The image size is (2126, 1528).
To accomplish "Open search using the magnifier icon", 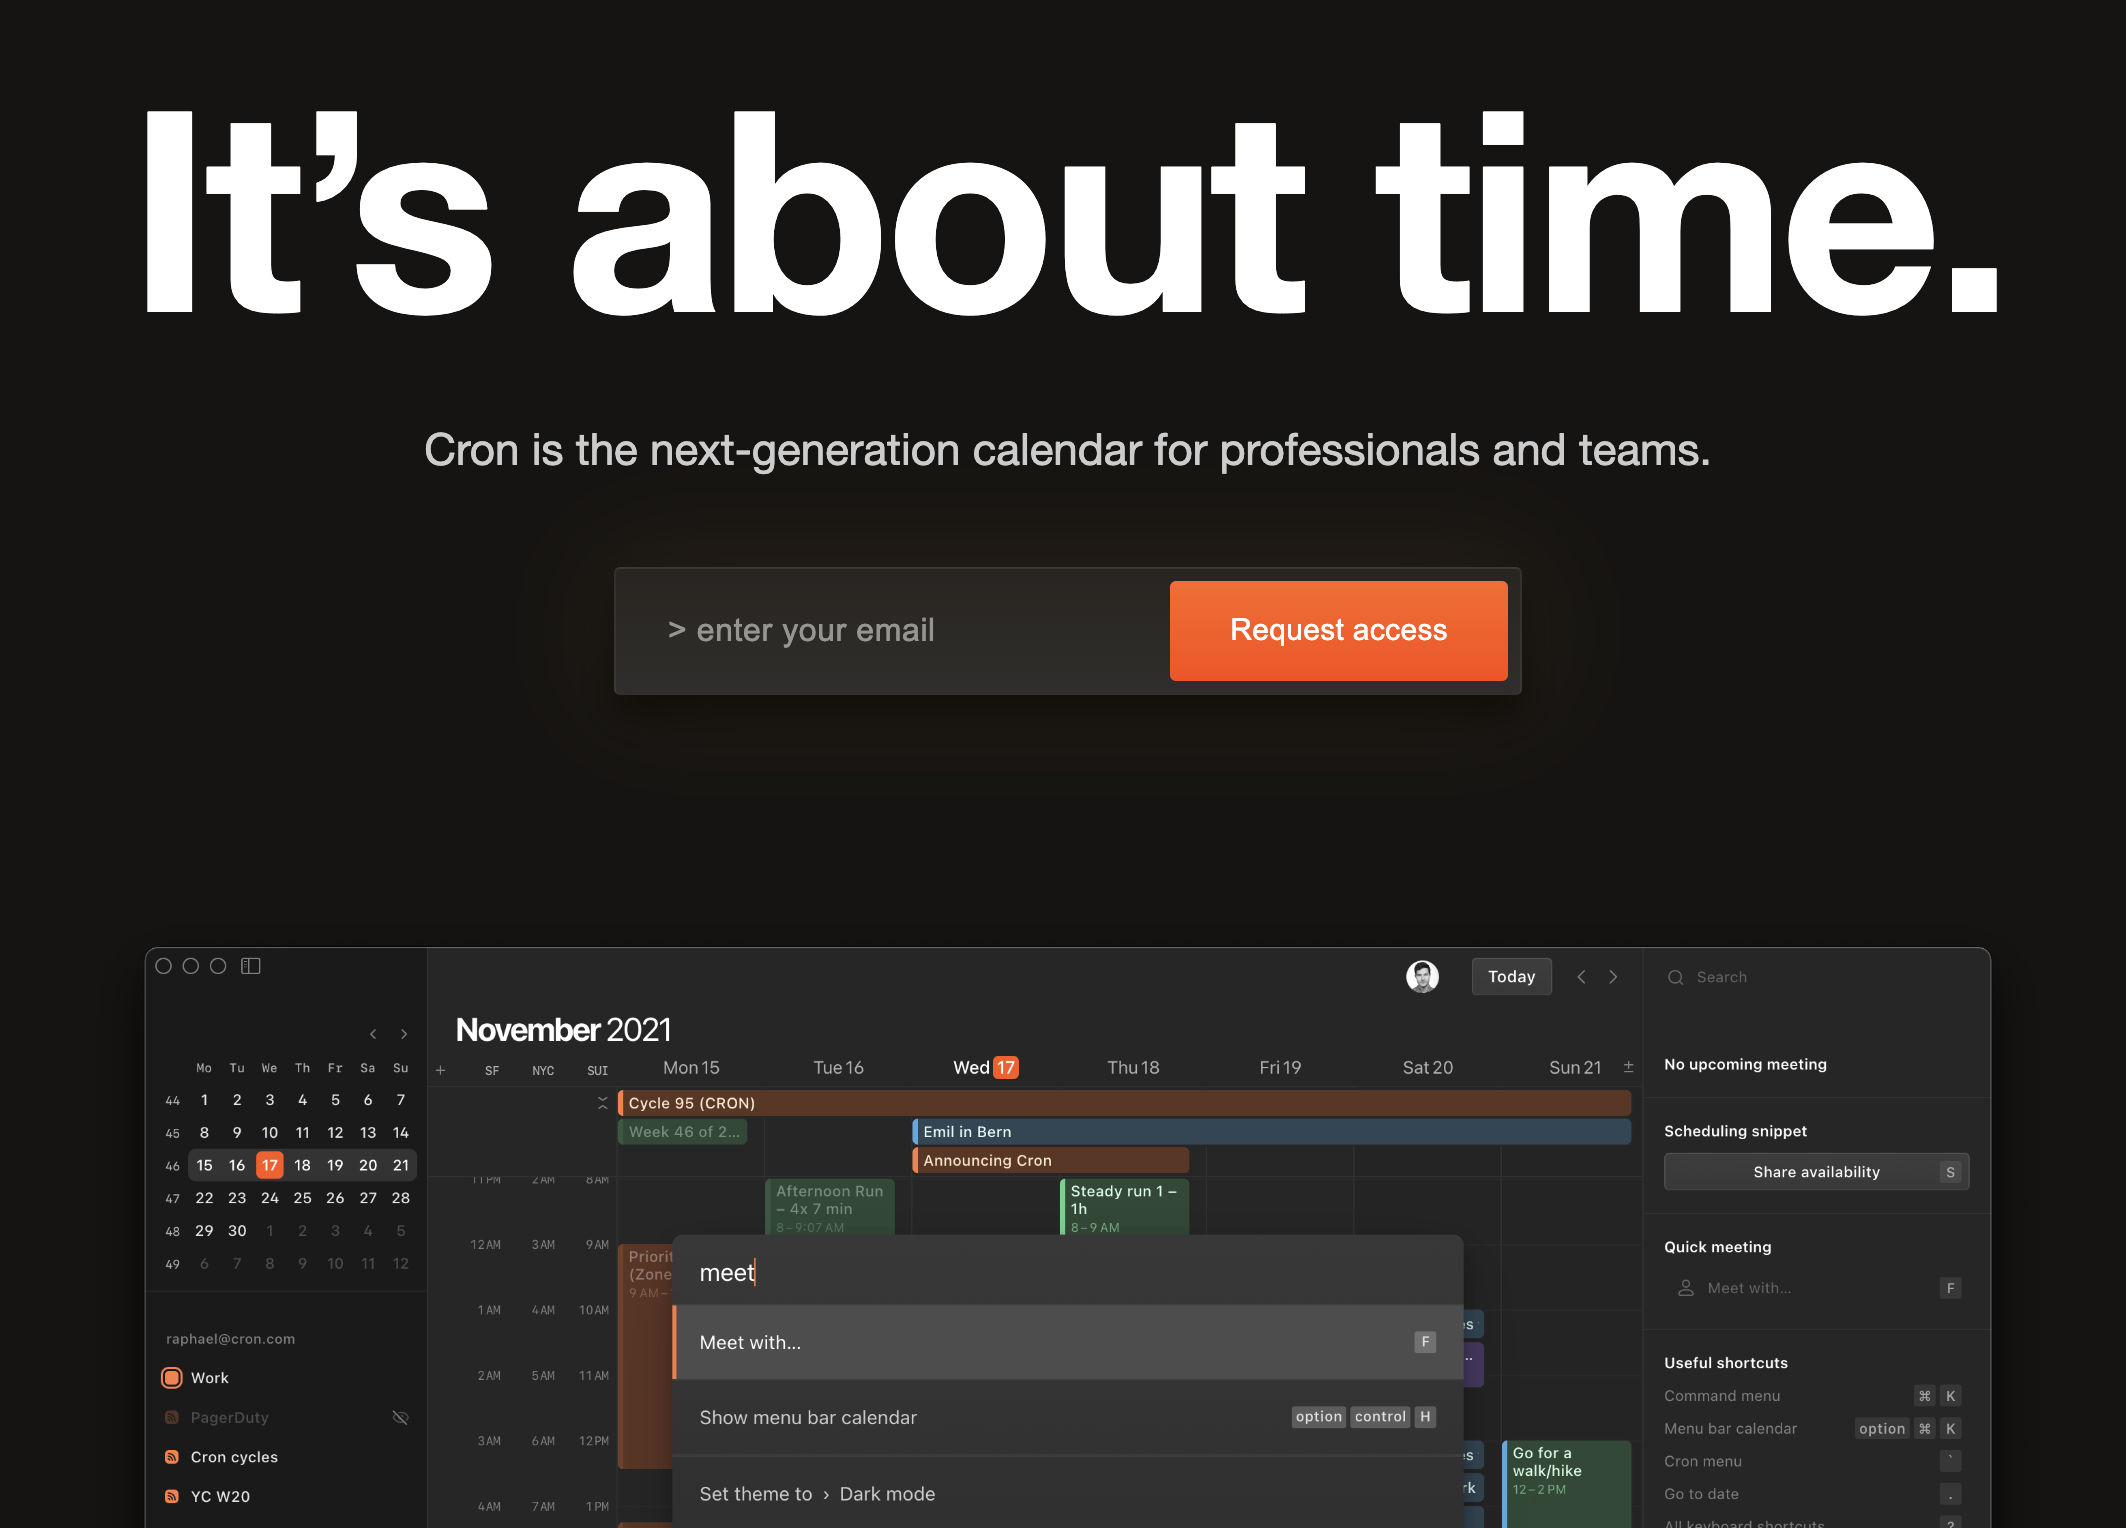I will [1676, 977].
